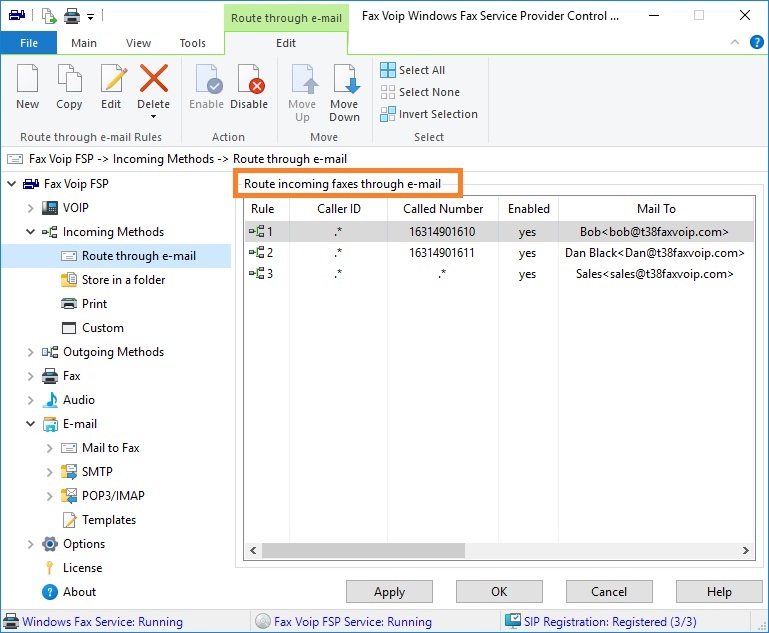769x633 pixels.
Task: Switch to the Main ribbon tab
Action: tap(84, 43)
